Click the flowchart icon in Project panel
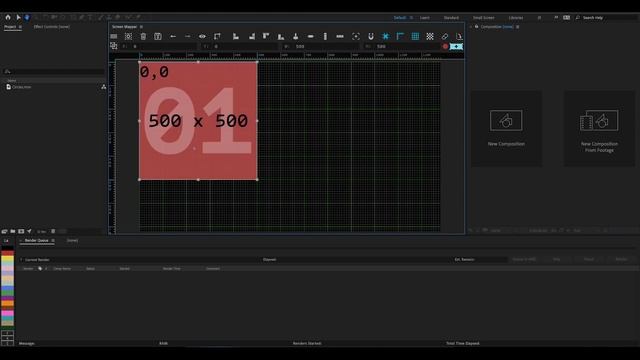Screen dimensions: 640x360 click(104, 87)
